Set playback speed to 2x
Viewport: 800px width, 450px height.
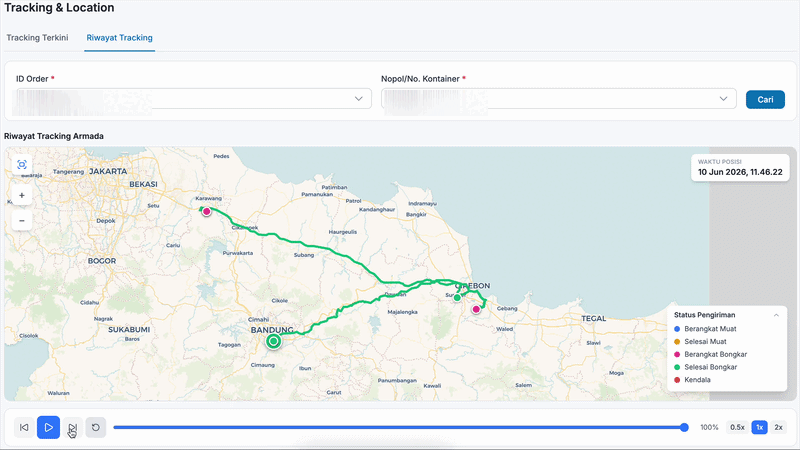(x=779, y=428)
